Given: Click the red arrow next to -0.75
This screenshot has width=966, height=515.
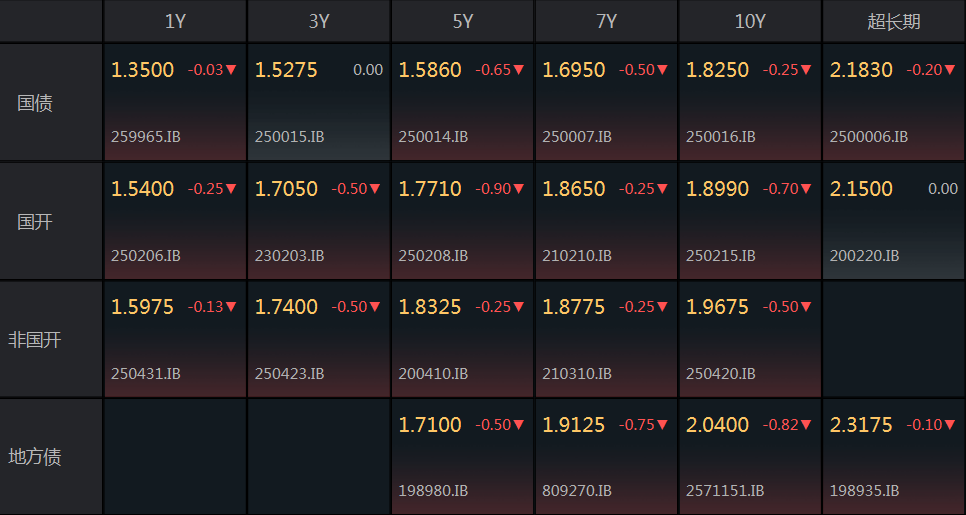Looking at the screenshot, I should (663, 425).
